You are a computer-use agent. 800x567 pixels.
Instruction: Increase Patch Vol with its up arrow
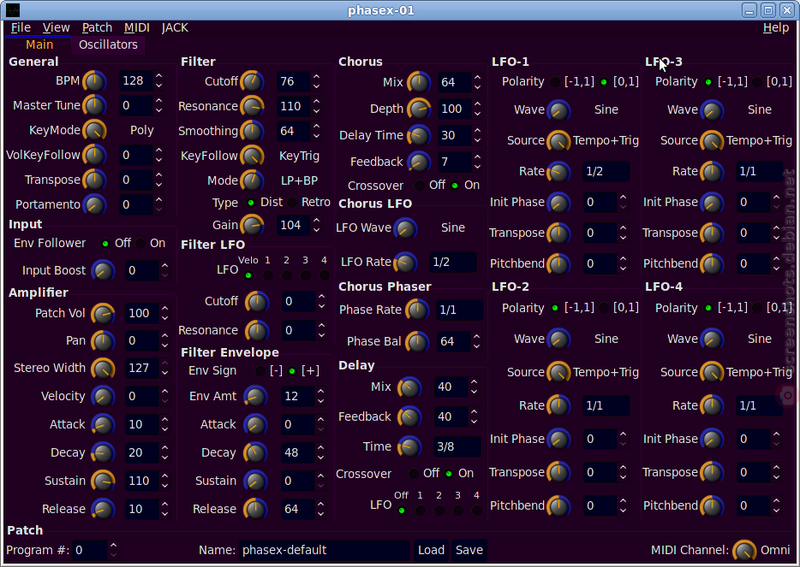(x=164, y=309)
